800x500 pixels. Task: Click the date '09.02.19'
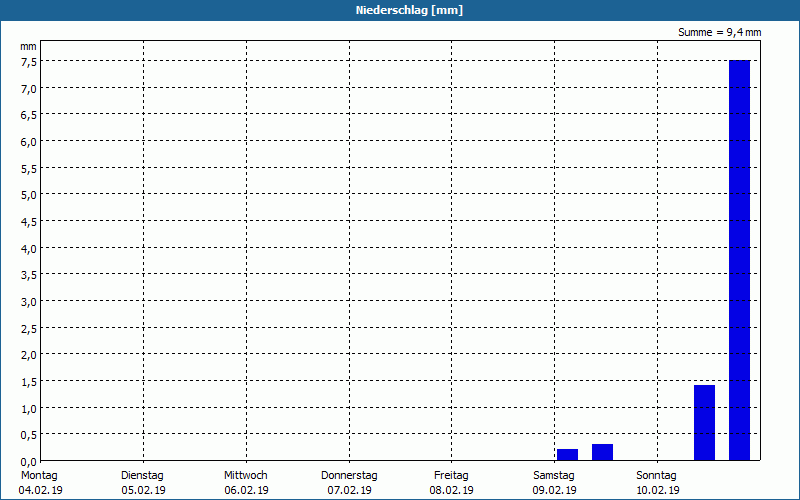pyautogui.click(x=555, y=490)
